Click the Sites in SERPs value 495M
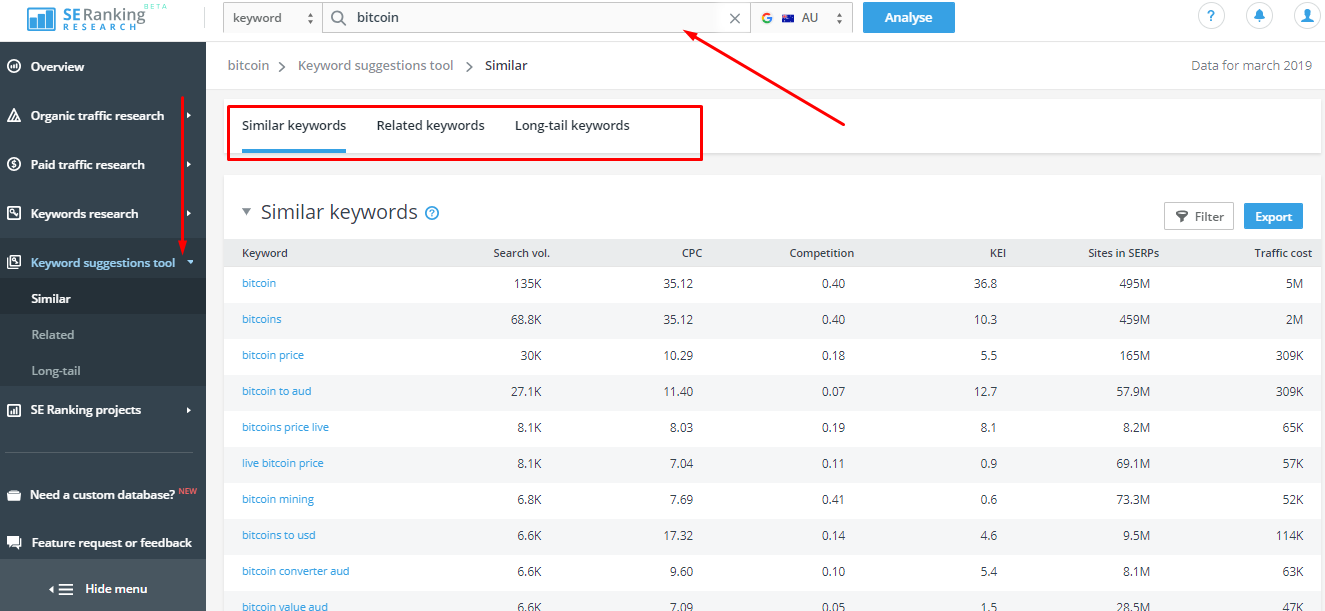This screenshot has width=1325, height=611. tap(1135, 284)
